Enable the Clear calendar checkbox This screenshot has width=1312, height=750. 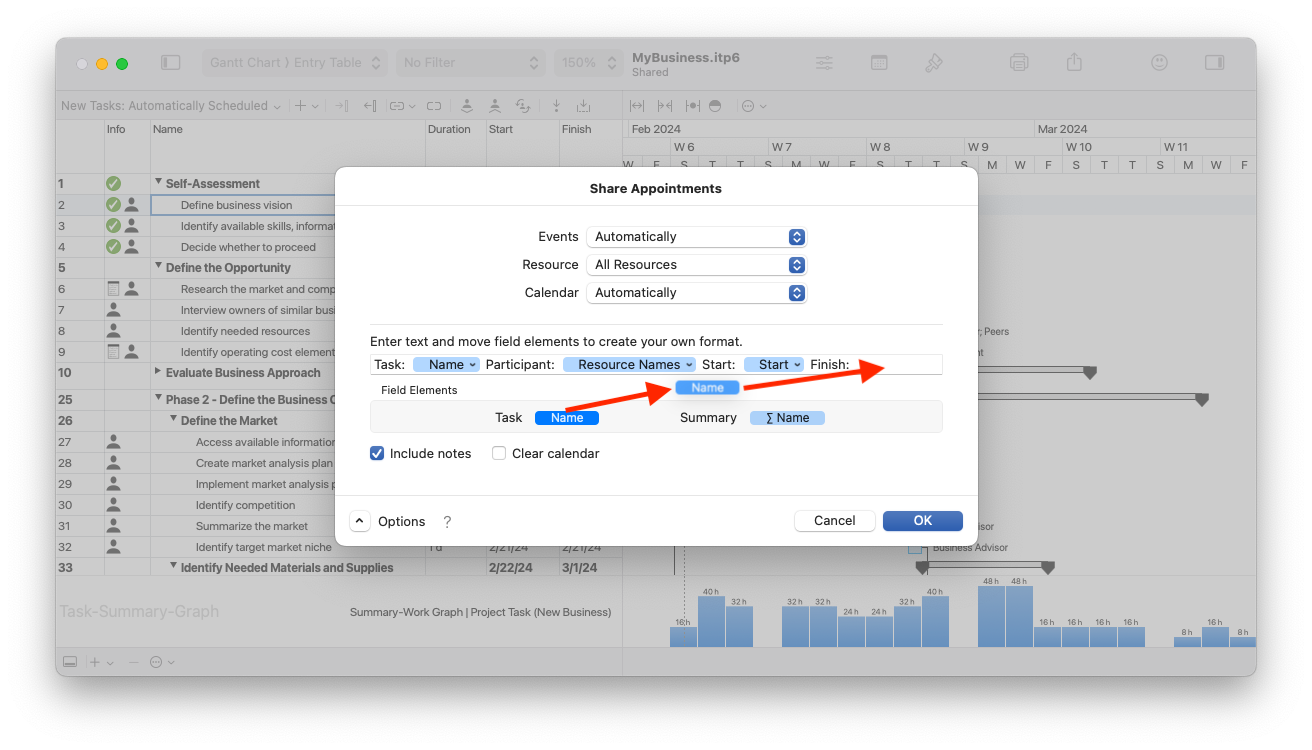(499, 453)
